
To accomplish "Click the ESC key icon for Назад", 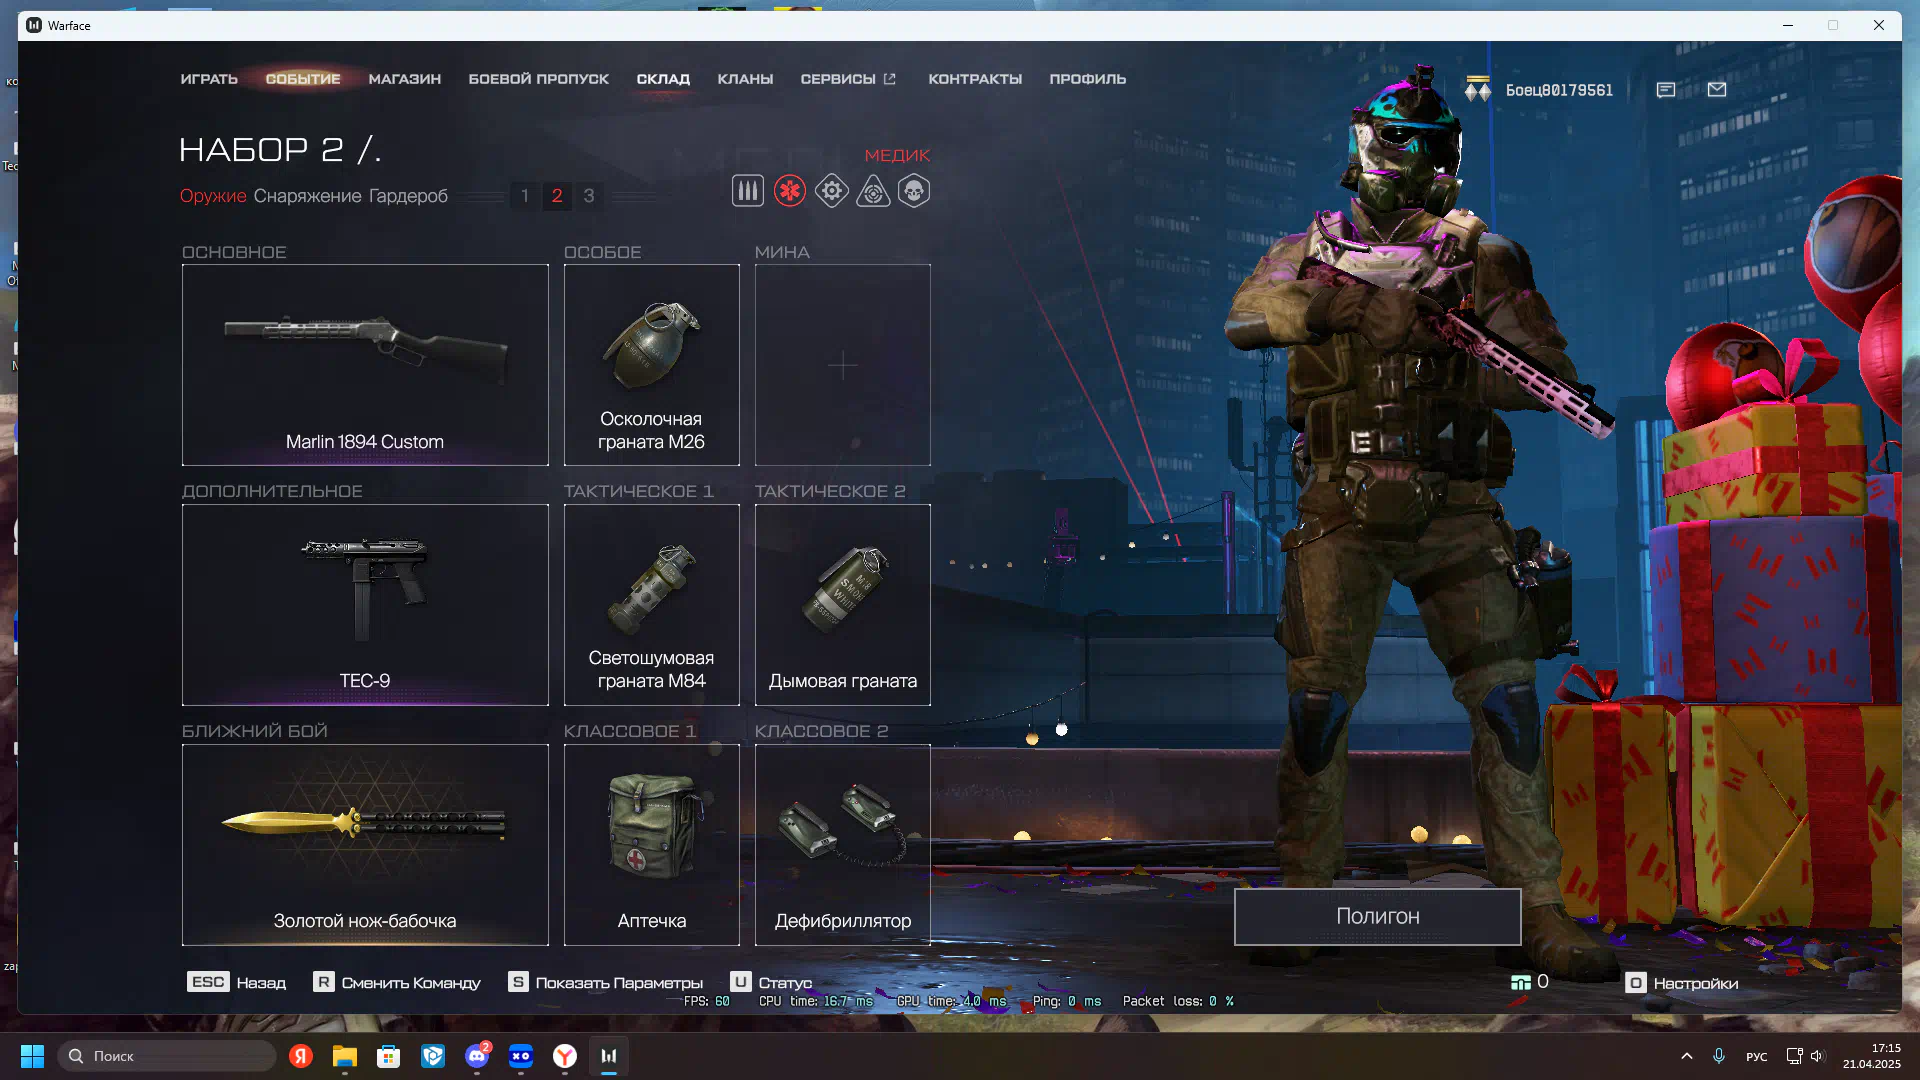I will click(208, 982).
